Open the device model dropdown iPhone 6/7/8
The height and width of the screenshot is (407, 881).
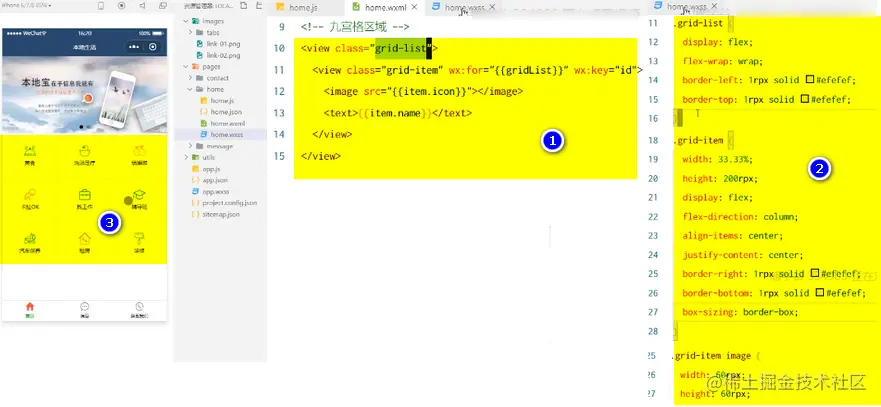pos(26,5)
